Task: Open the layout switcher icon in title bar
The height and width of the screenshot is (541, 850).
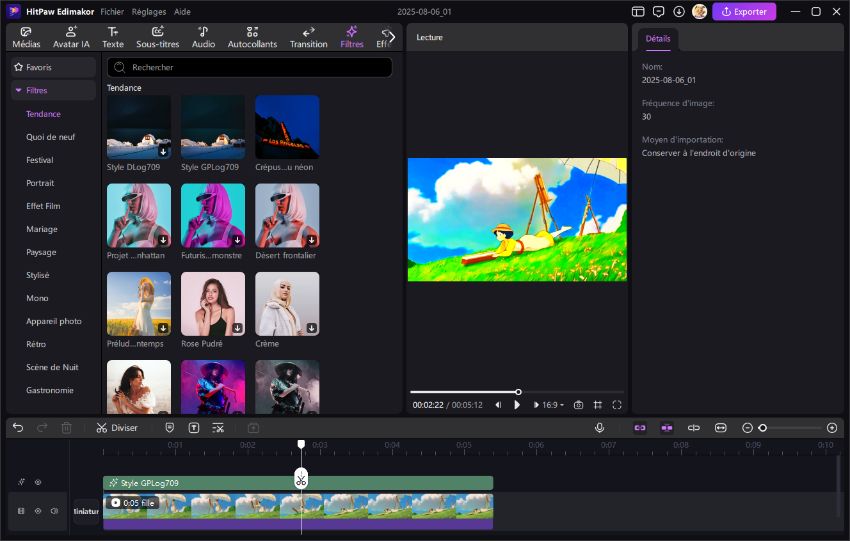Action: coord(638,11)
